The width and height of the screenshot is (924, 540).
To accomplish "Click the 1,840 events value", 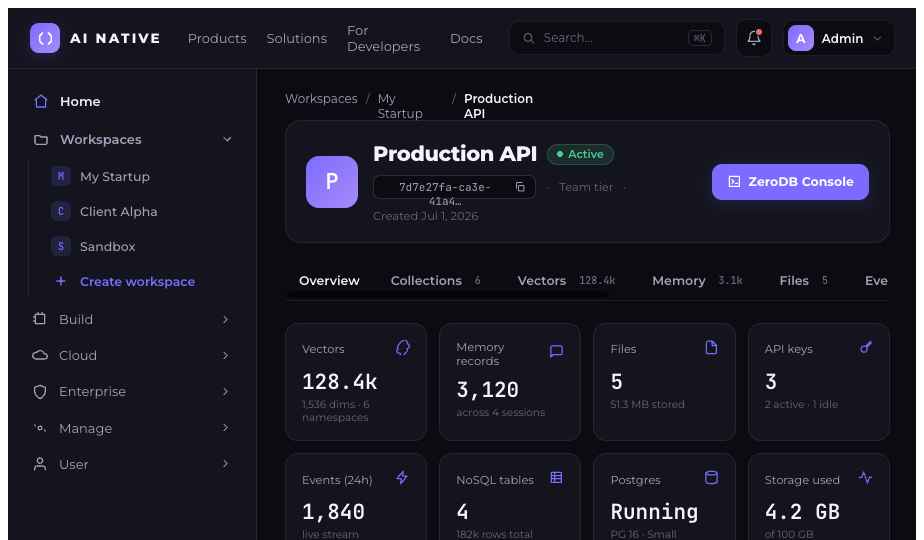I will (x=333, y=512).
